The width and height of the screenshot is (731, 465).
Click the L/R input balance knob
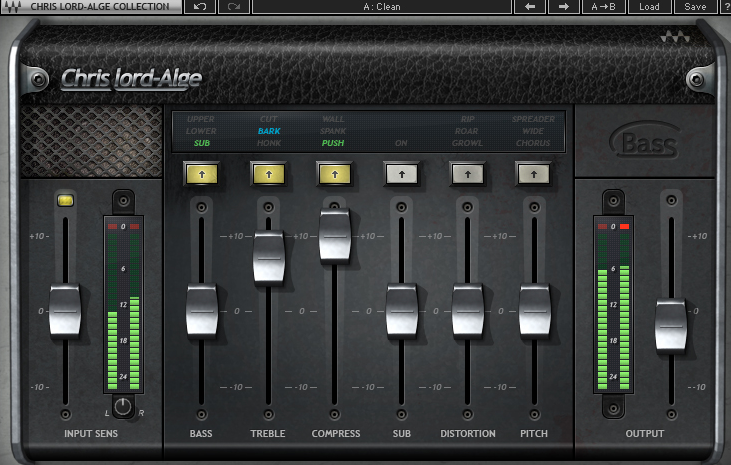pyautogui.click(x=123, y=407)
